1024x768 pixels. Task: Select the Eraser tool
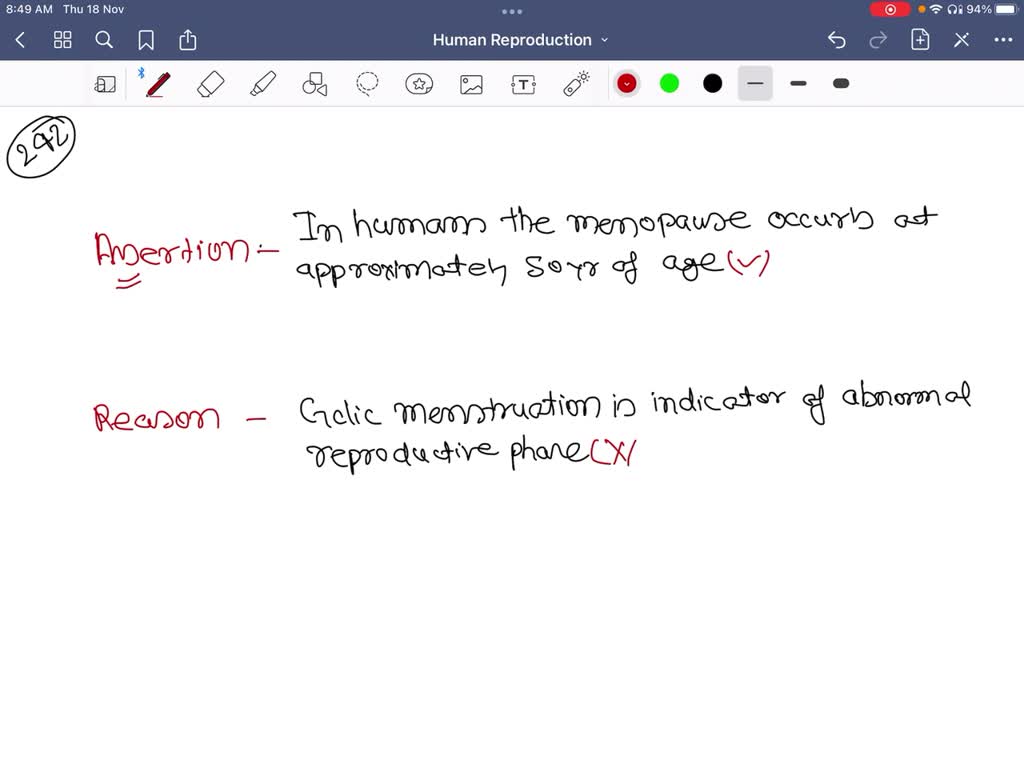coord(211,84)
